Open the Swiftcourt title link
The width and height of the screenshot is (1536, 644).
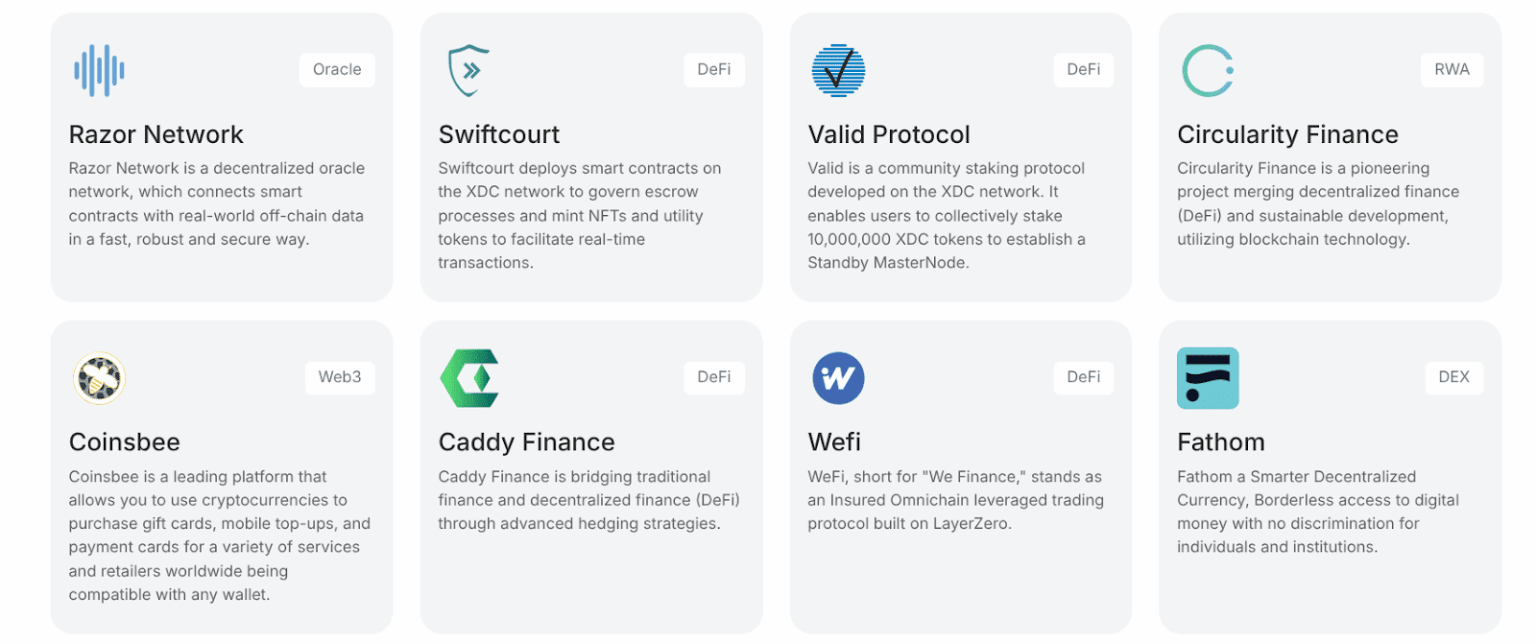[x=499, y=135]
